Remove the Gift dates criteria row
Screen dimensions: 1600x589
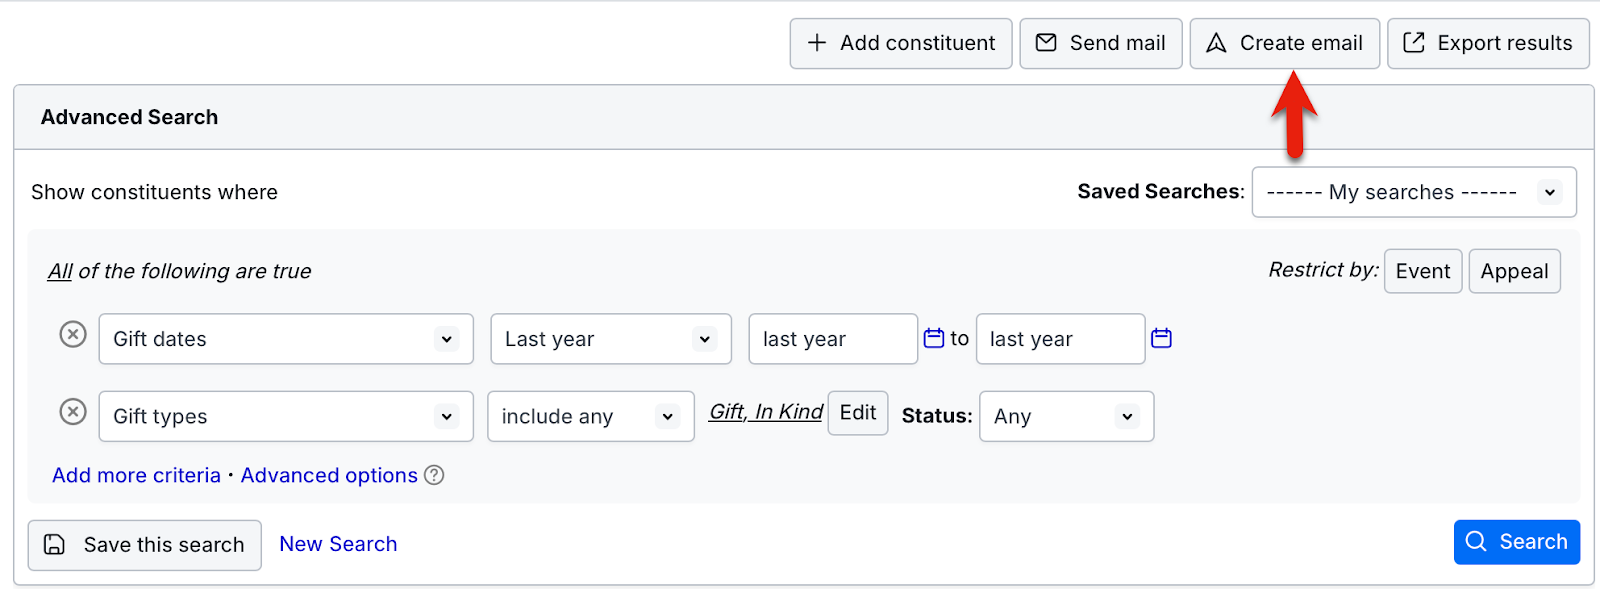click(x=73, y=334)
